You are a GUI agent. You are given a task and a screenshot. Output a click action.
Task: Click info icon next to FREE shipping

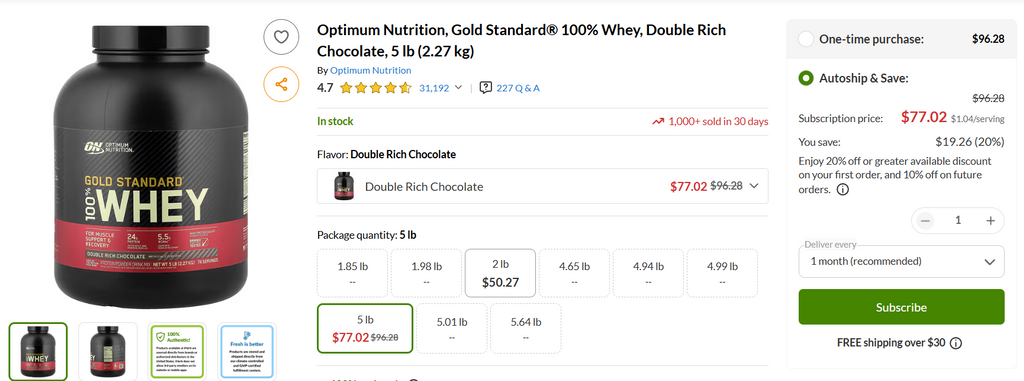(955, 343)
